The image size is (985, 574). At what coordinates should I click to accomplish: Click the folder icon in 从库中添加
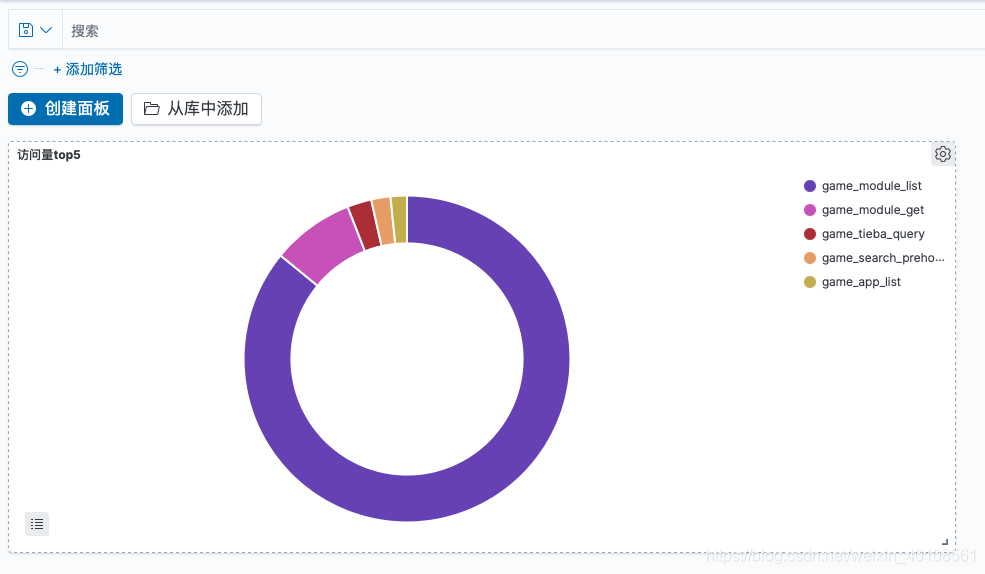(151, 109)
